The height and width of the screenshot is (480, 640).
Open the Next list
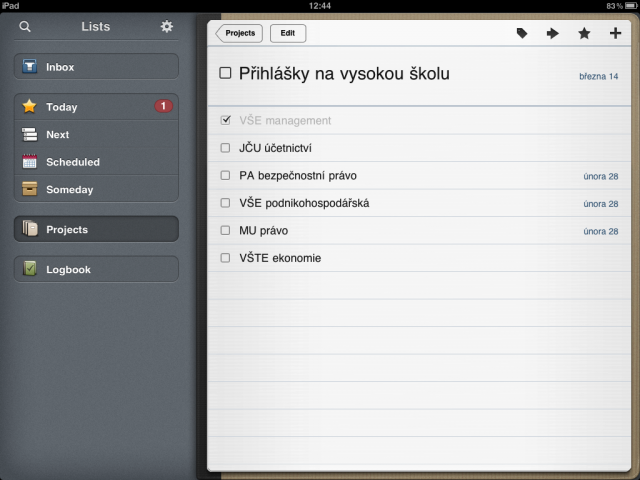click(x=96, y=134)
